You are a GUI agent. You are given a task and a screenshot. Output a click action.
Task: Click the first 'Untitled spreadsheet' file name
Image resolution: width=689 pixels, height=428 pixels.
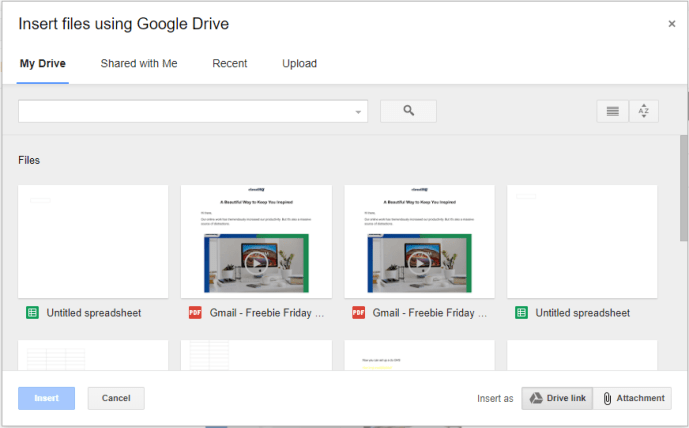(94, 313)
